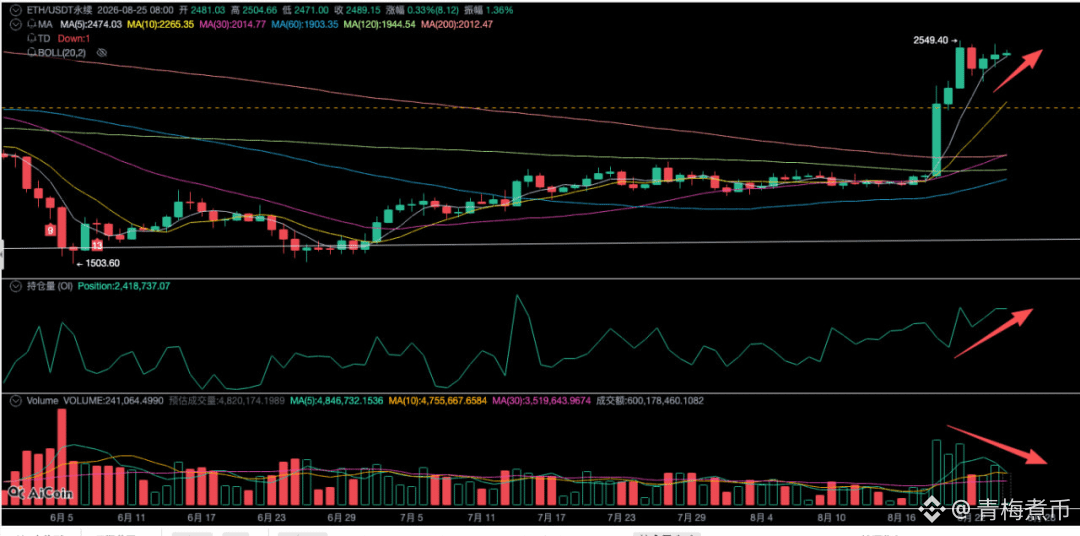Click the volume MA(30):3,519,643.9674 label
The height and width of the screenshot is (536, 1080).
(x=541, y=400)
